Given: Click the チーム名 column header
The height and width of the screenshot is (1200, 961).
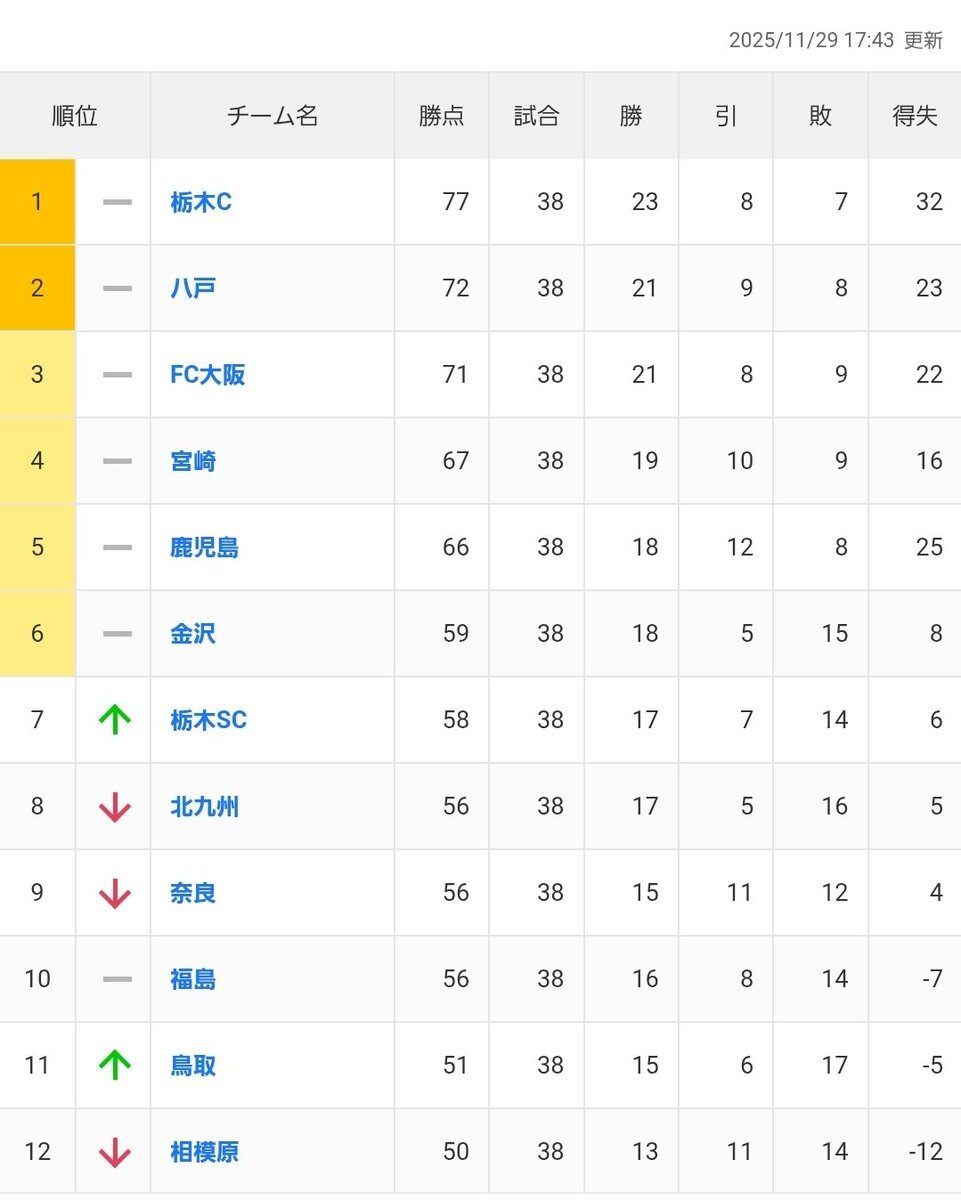Looking at the screenshot, I should (272, 116).
